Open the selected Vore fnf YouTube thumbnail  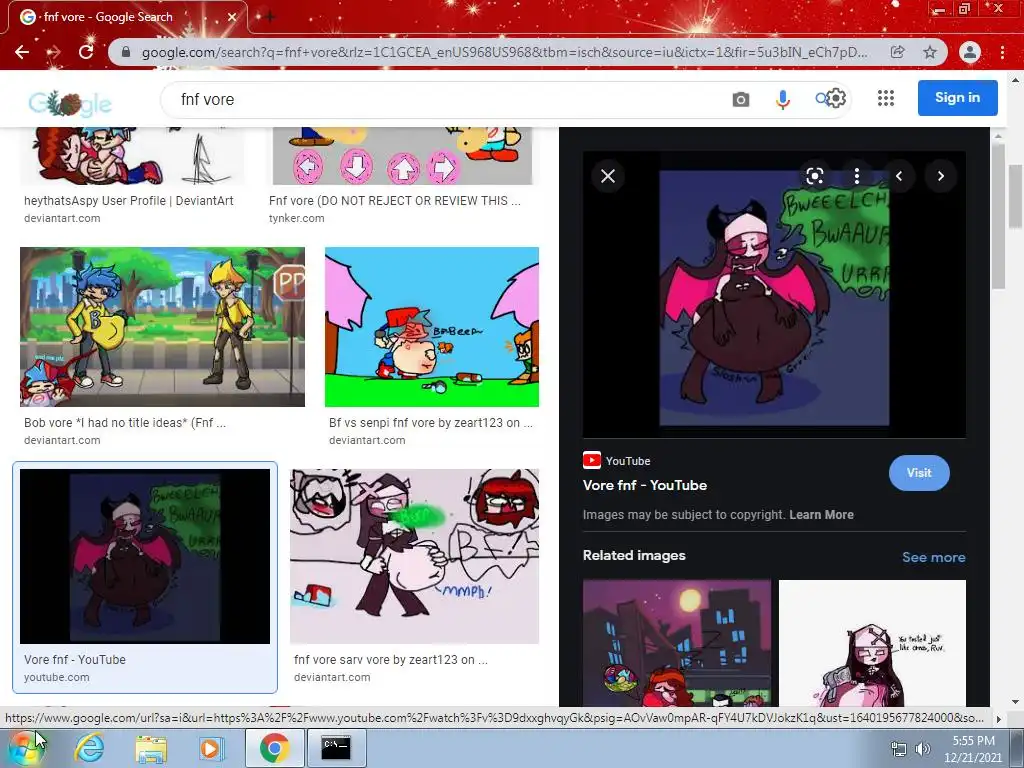pos(145,556)
